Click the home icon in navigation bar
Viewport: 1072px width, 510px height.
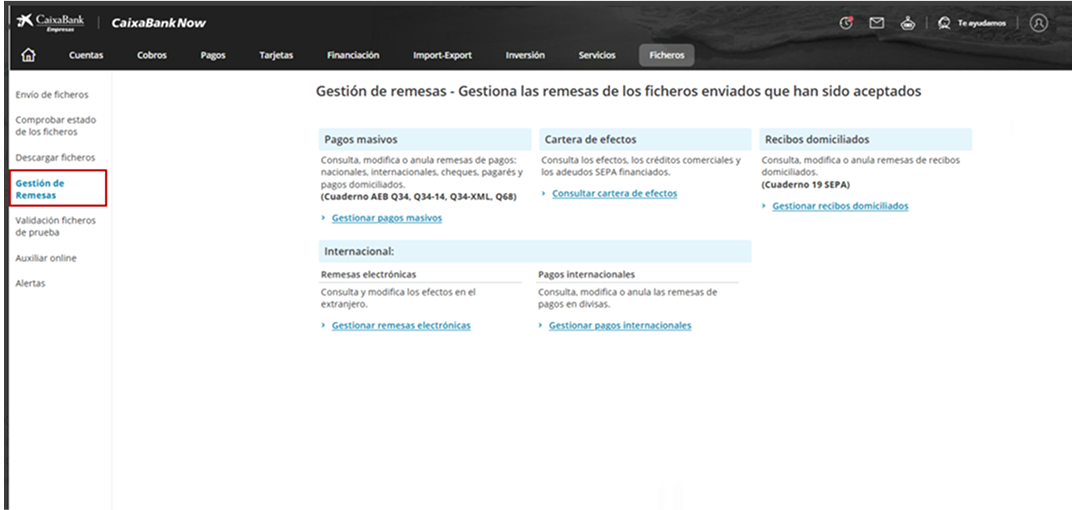(x=28, y=55)
